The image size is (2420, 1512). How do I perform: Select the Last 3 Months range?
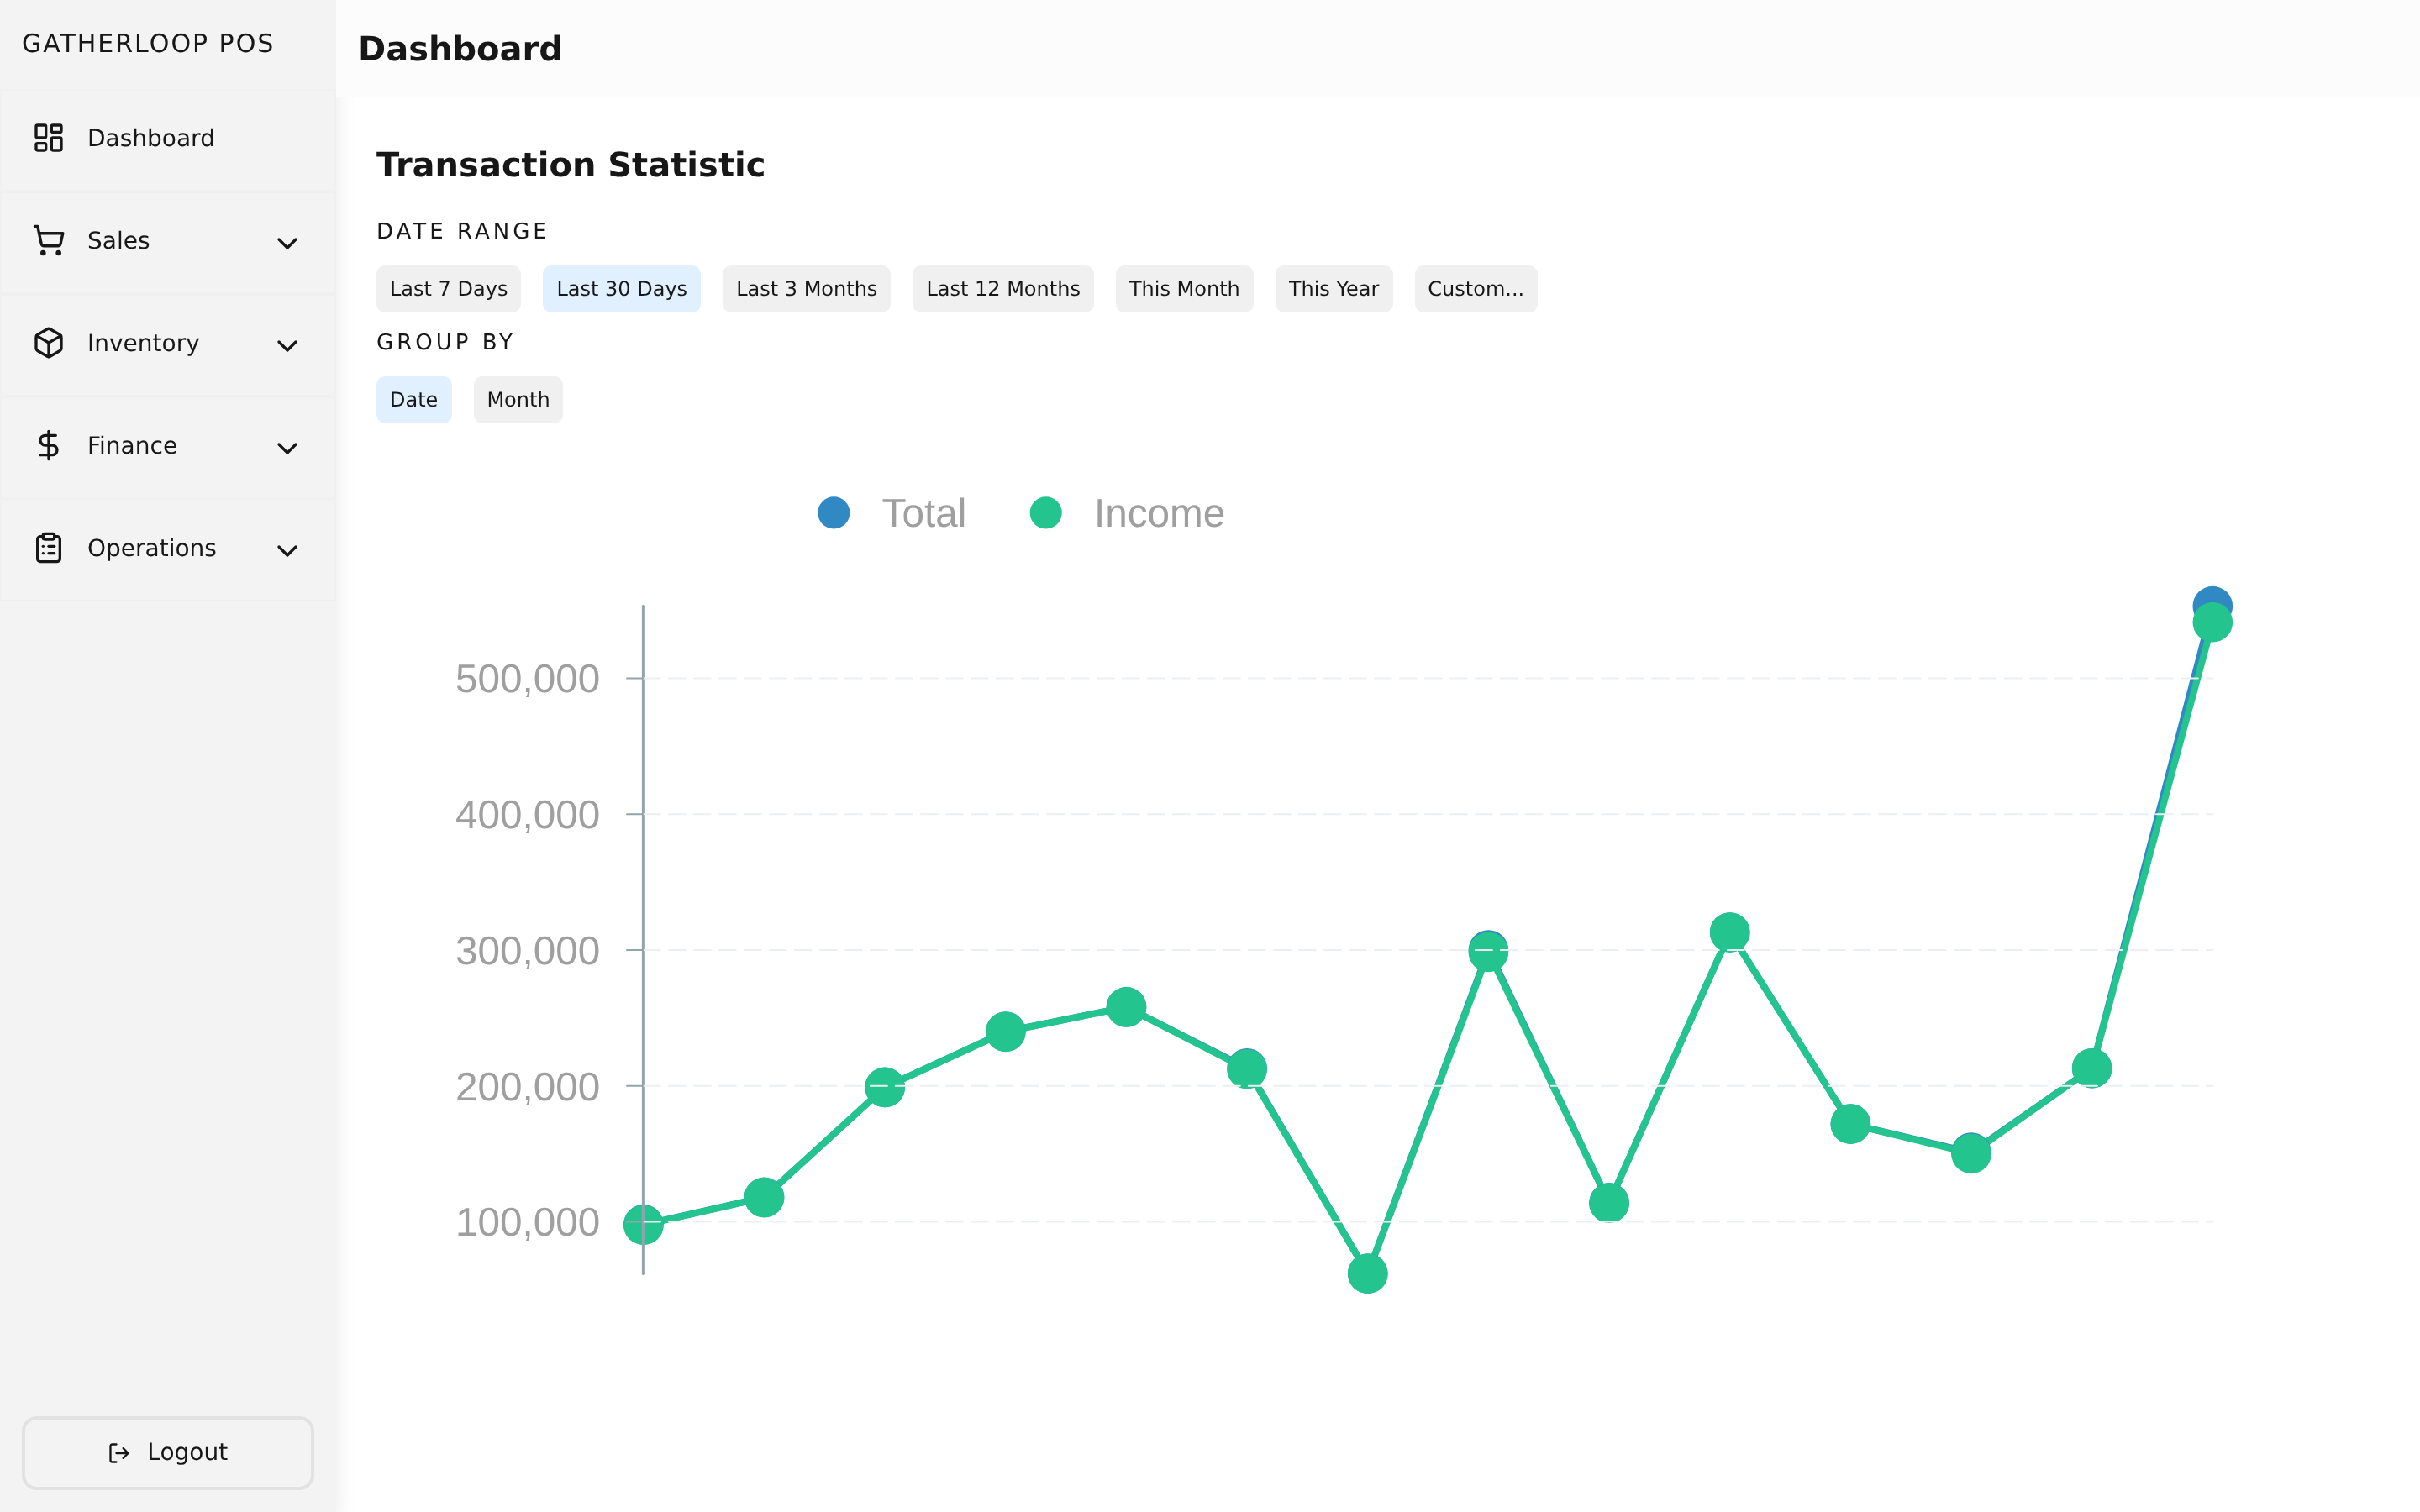point(806,289)
